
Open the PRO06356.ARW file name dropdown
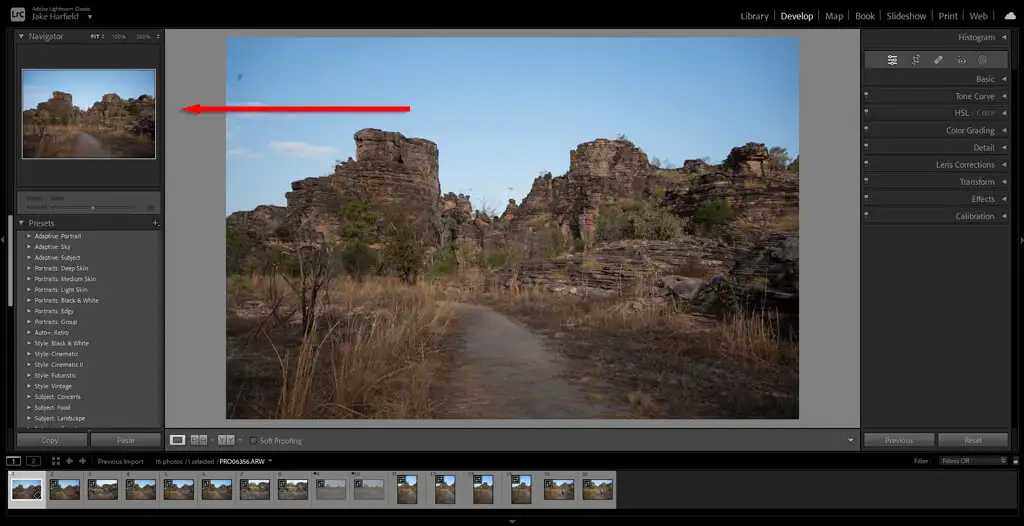[270, 461]
